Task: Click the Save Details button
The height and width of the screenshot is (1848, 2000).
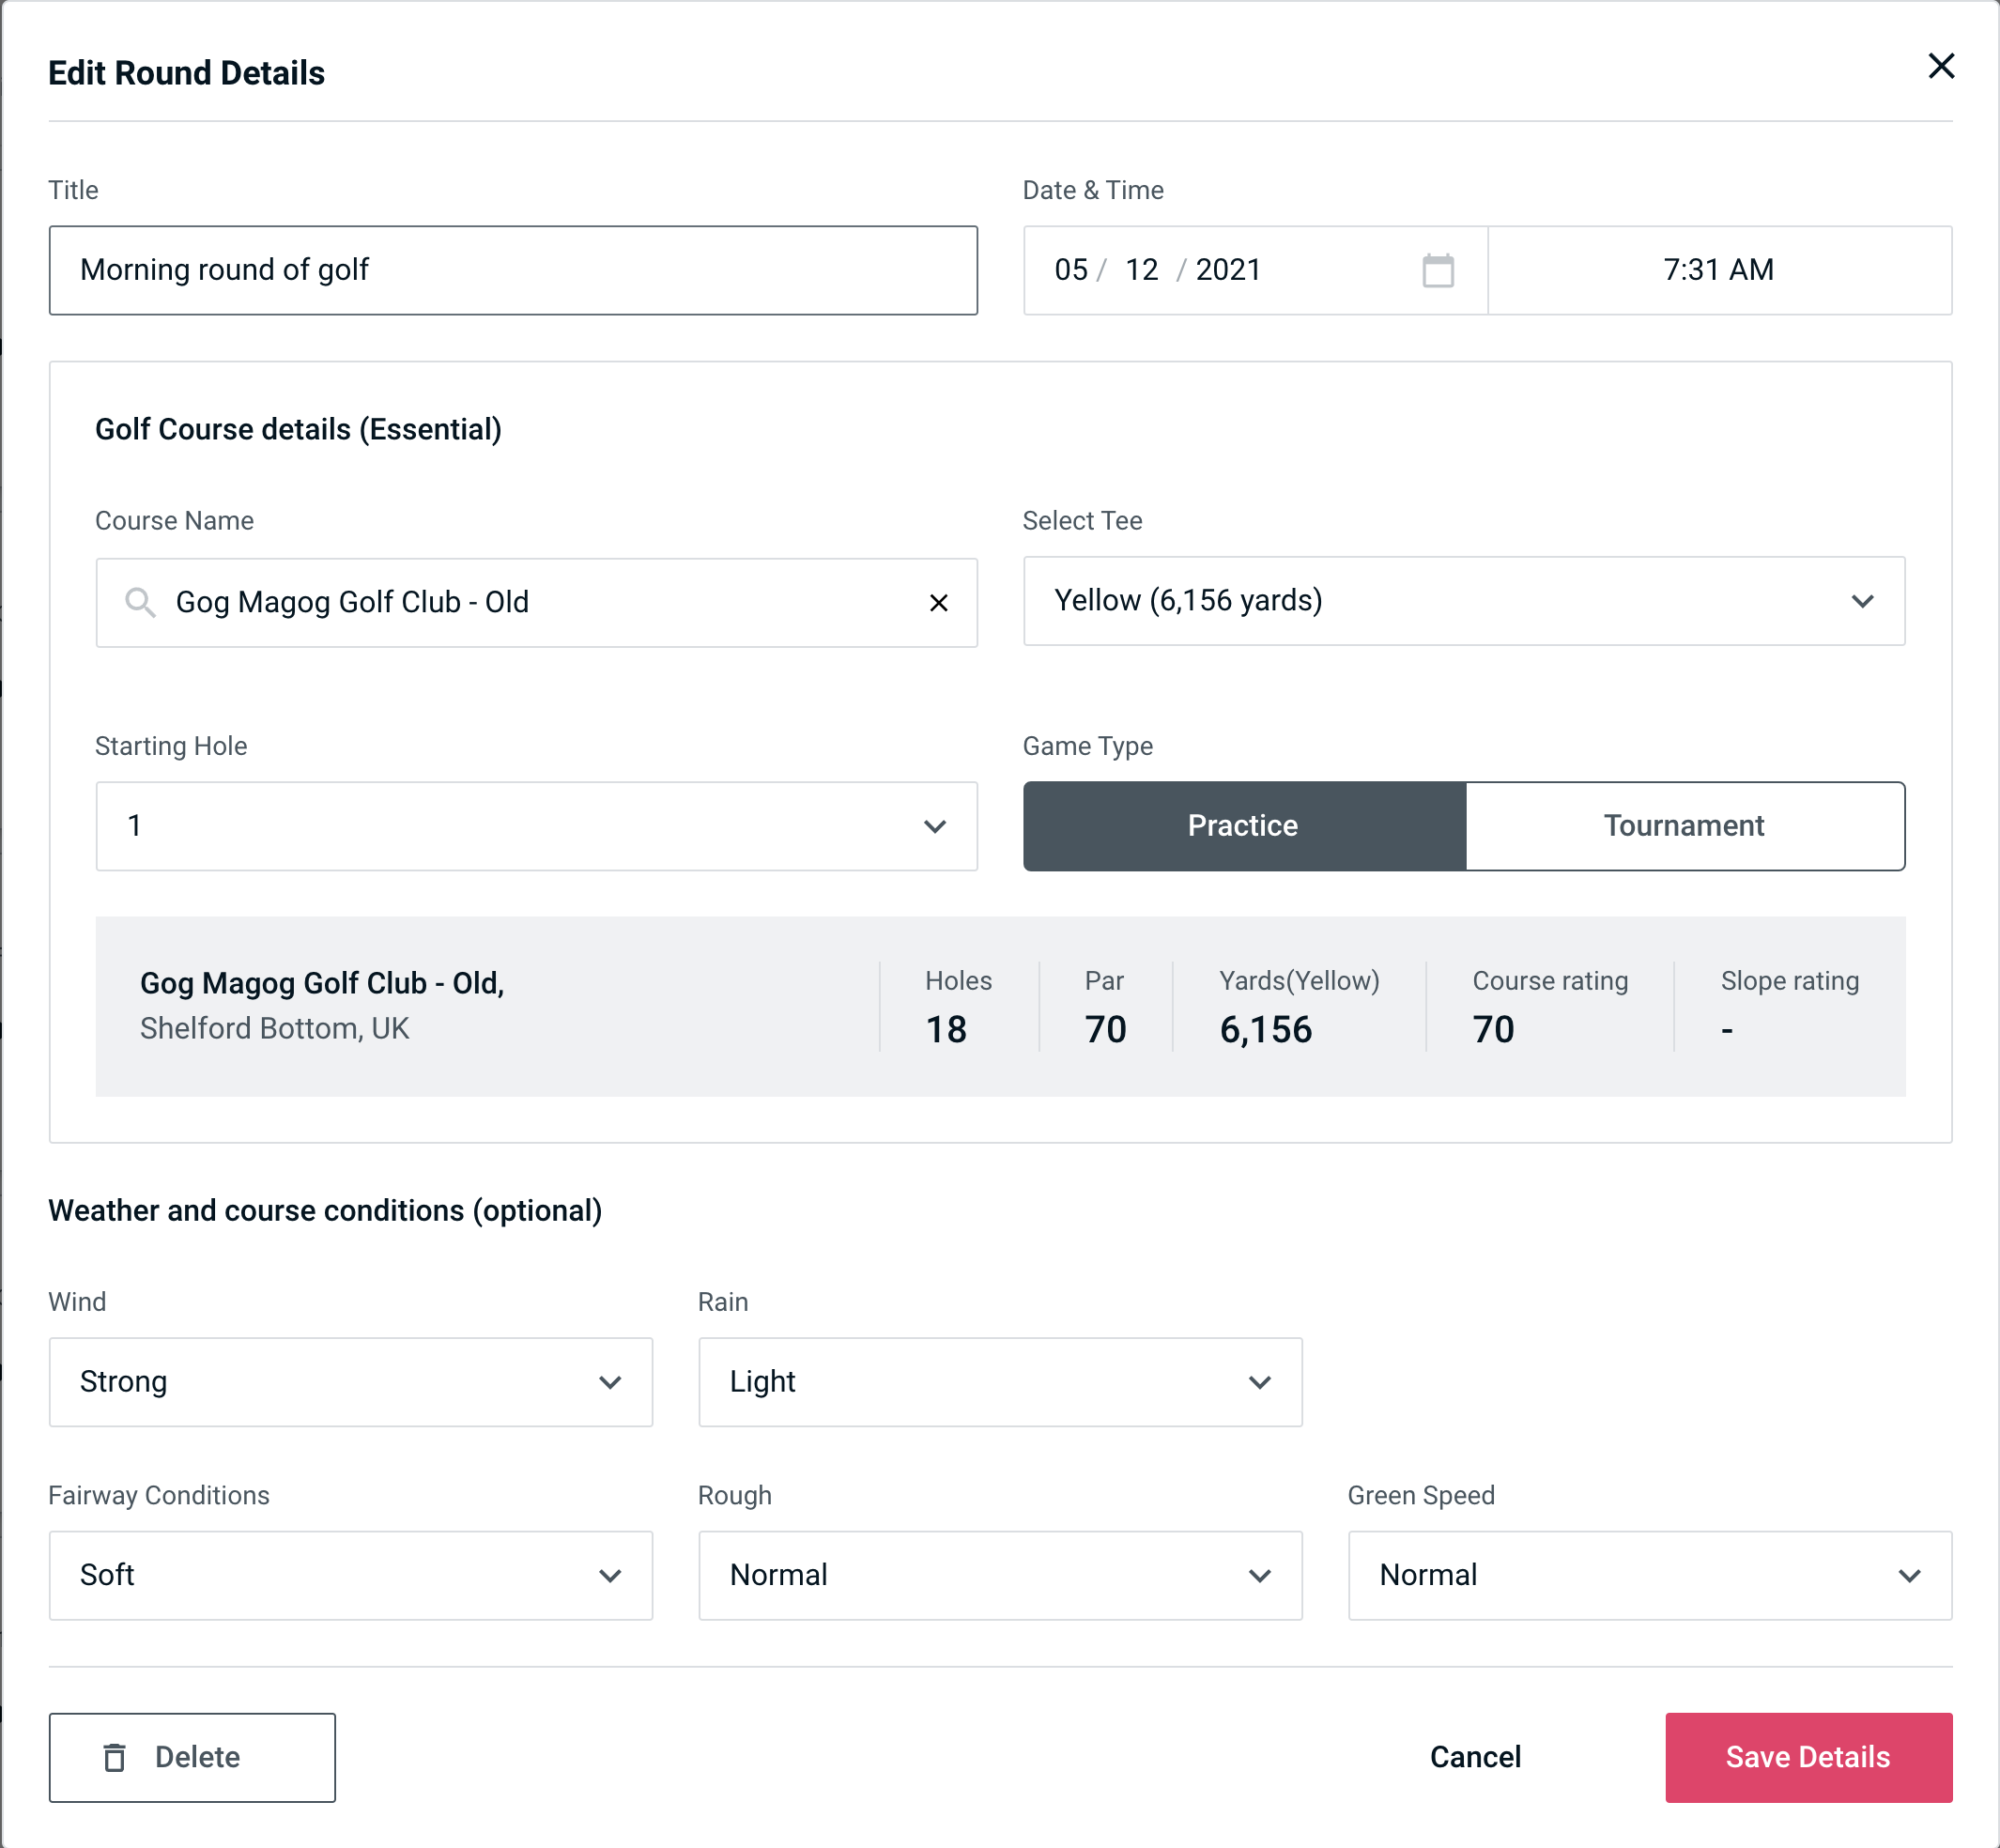Action: [1807, 1756]
